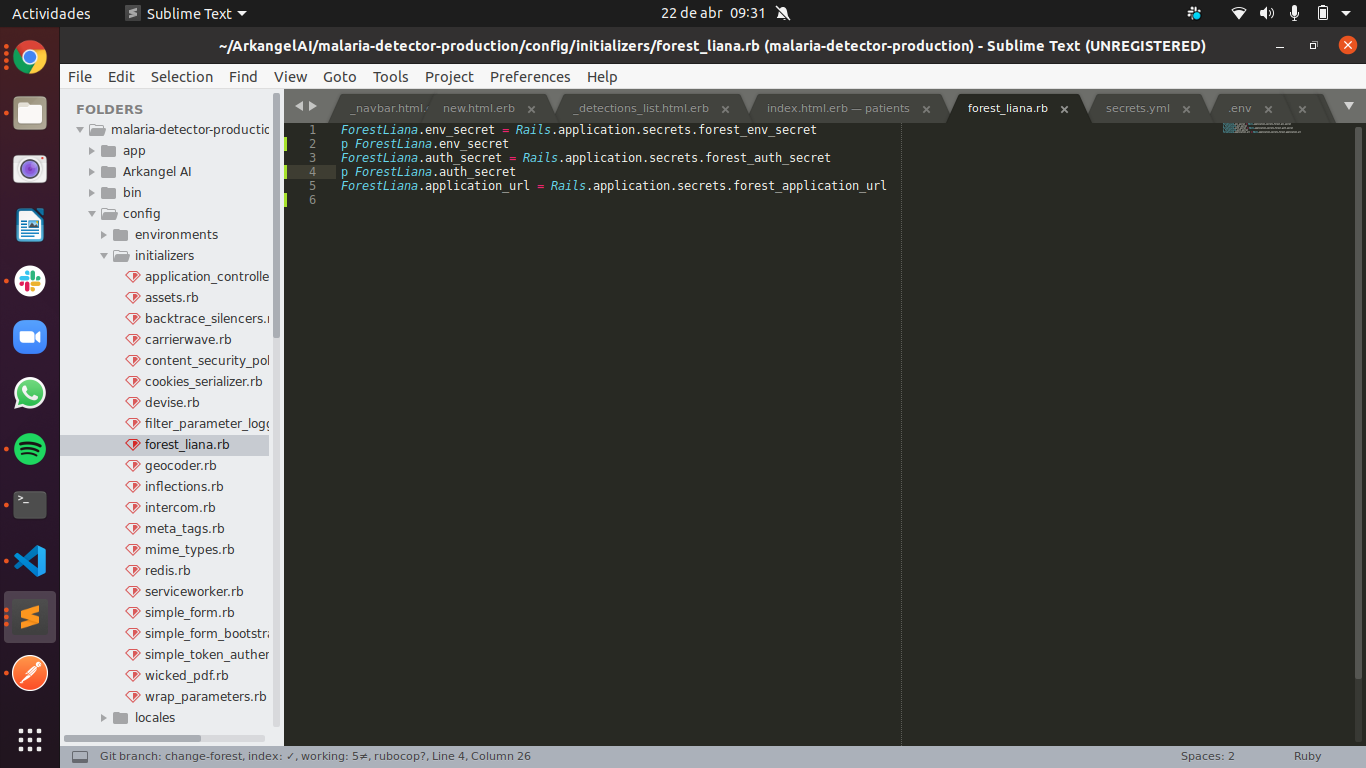Click the editor minimap
The height and width of the screenshot is (768, 1366).
(1262, 128)
